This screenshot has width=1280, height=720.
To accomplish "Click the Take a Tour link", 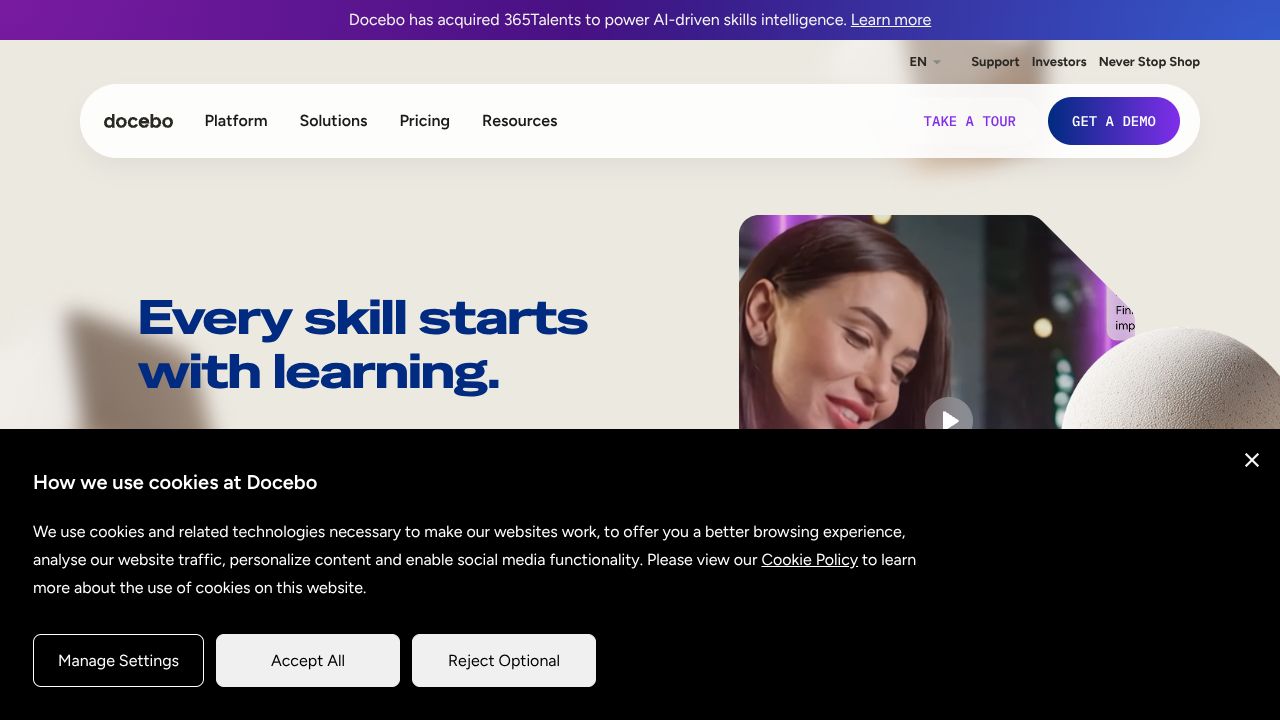I will (x=969, y=121).
